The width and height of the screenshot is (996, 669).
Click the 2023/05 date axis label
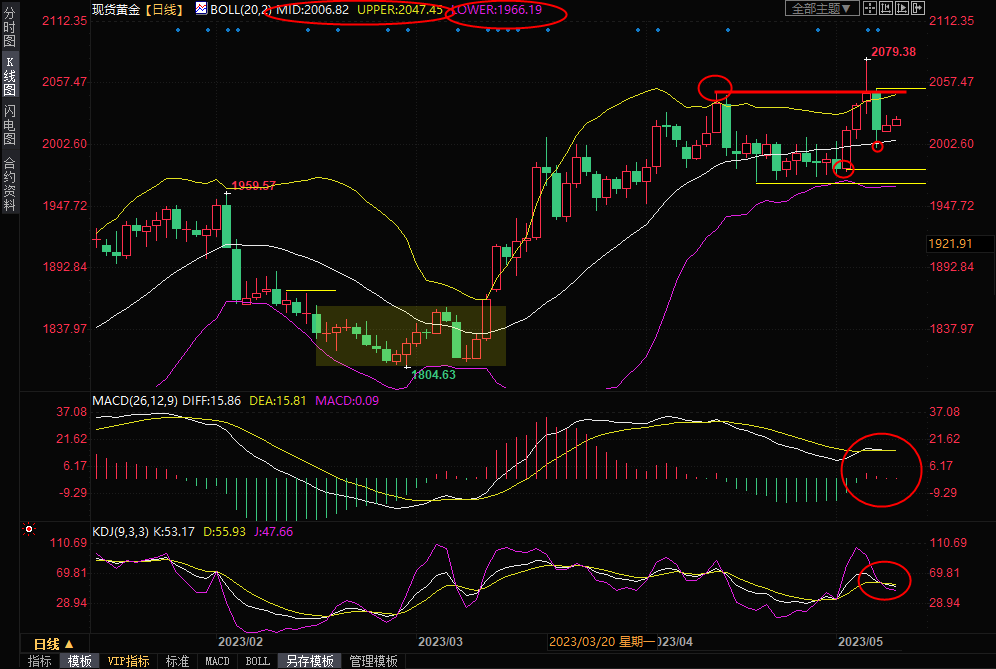(860, 642)
